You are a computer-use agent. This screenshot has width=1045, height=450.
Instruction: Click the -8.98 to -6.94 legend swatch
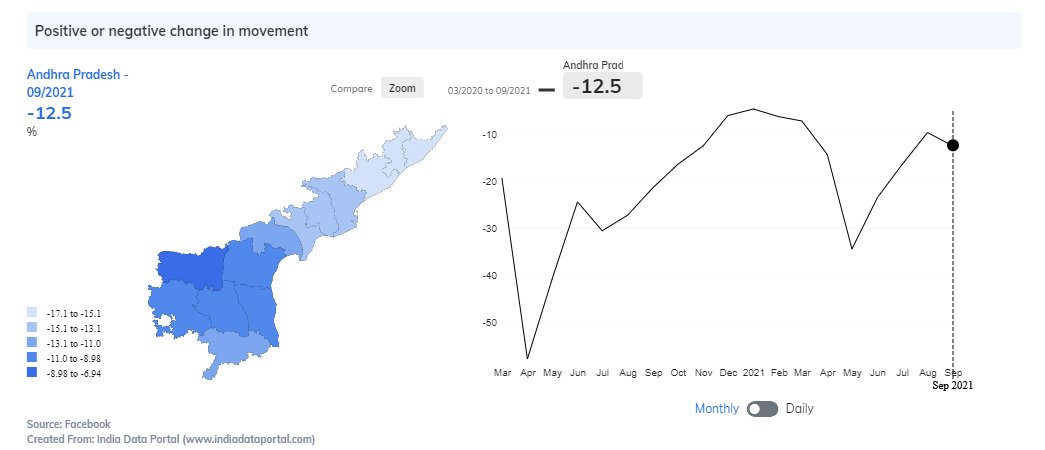[32, 373]
